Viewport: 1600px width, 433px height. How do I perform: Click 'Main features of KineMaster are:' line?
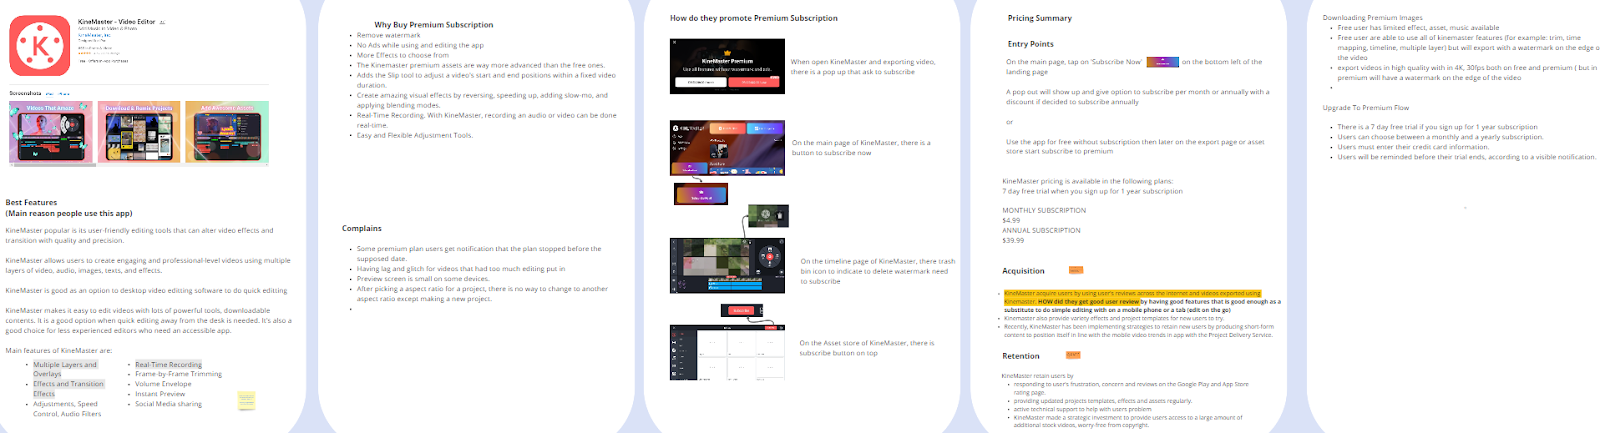(59, 350)
